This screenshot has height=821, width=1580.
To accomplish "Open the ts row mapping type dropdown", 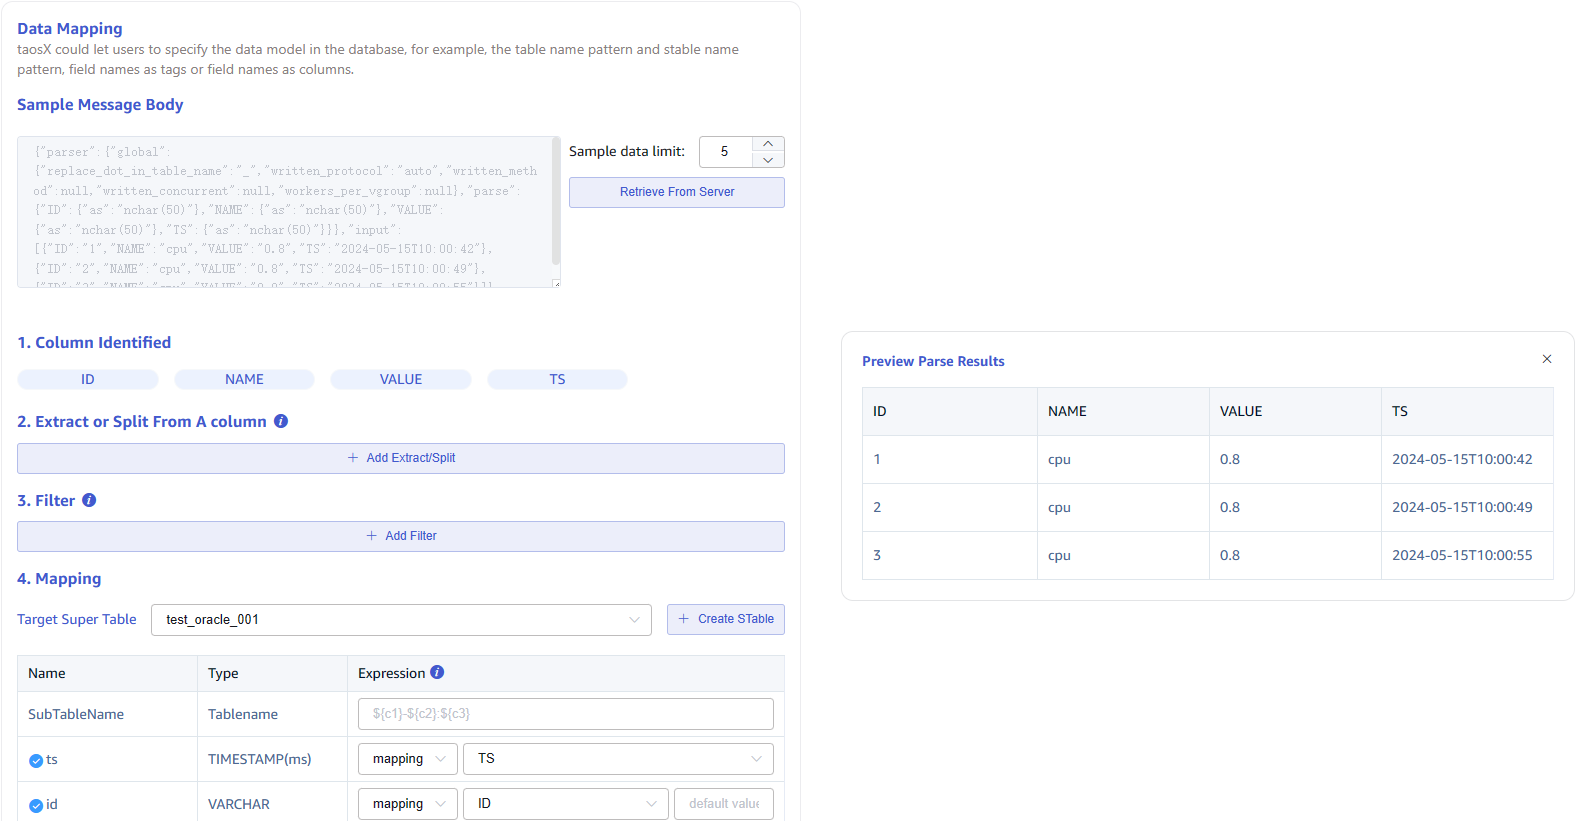I will 407,759.
